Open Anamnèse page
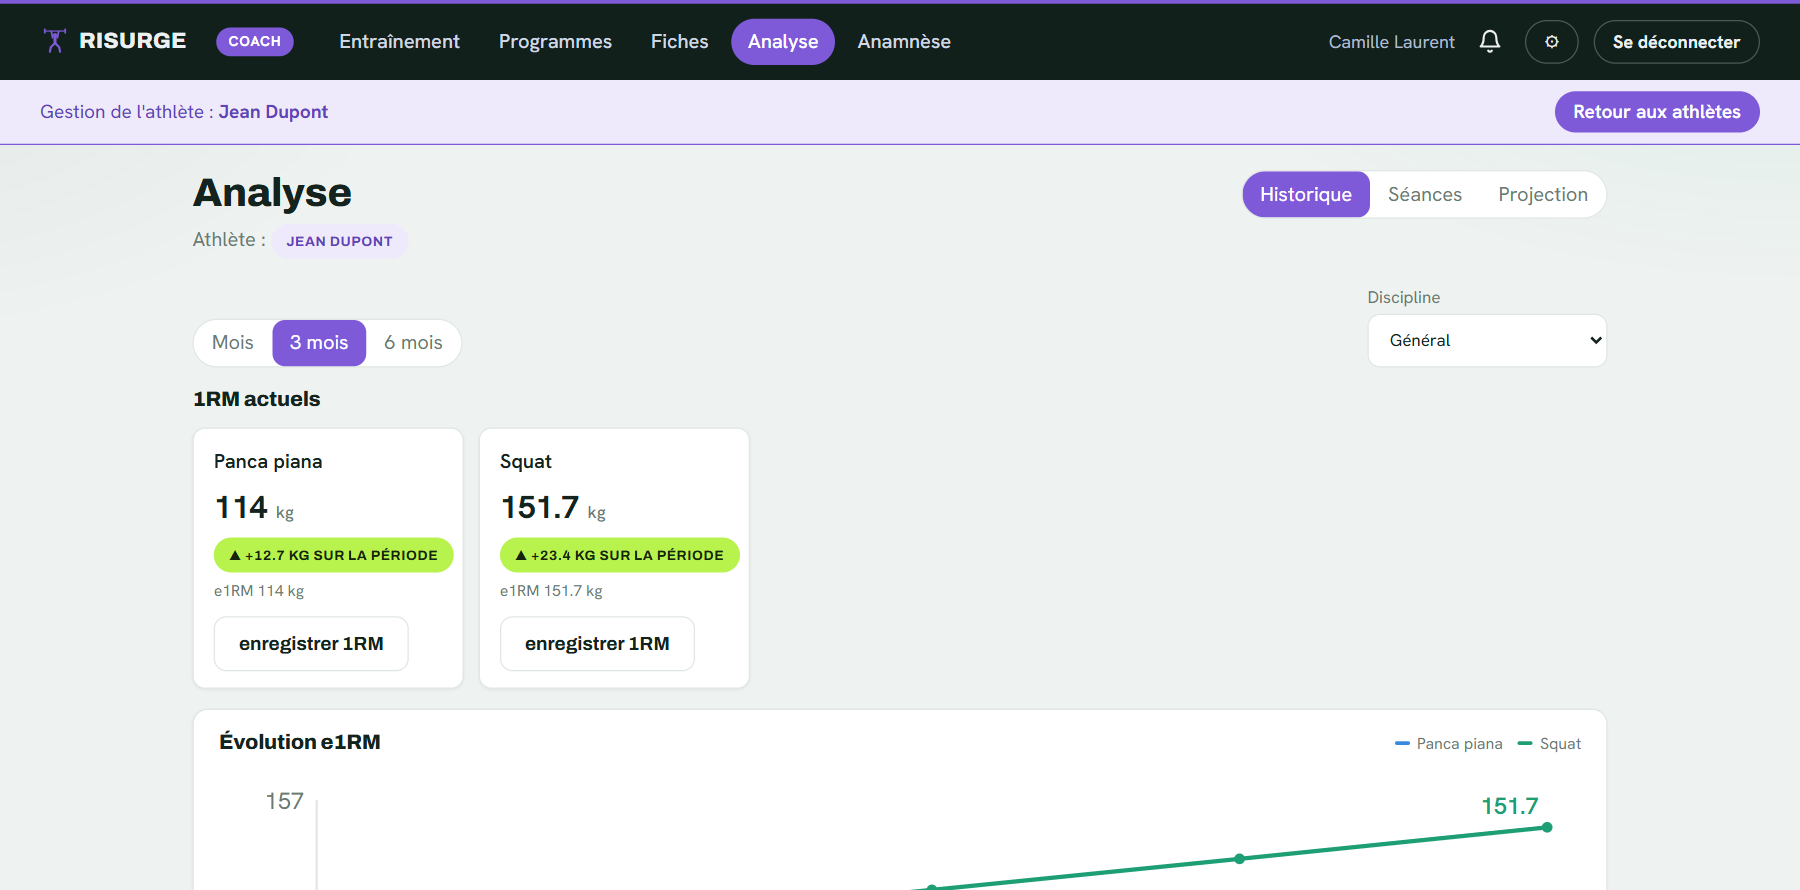The height and width of the screenshot is (890, 1800). pos(904,42)
